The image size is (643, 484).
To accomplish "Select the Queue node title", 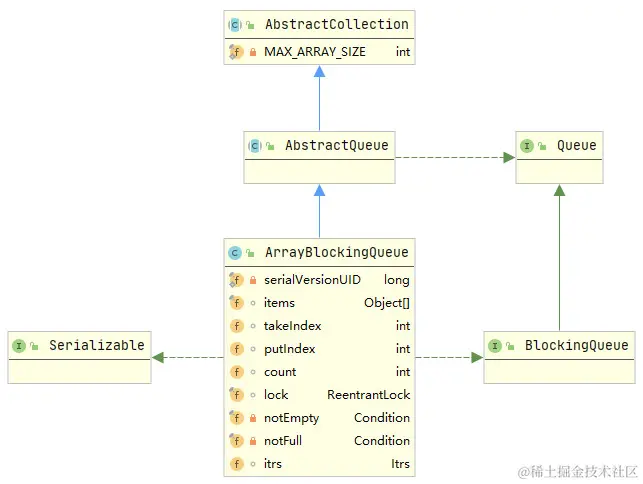I will (x=576, y=145).
